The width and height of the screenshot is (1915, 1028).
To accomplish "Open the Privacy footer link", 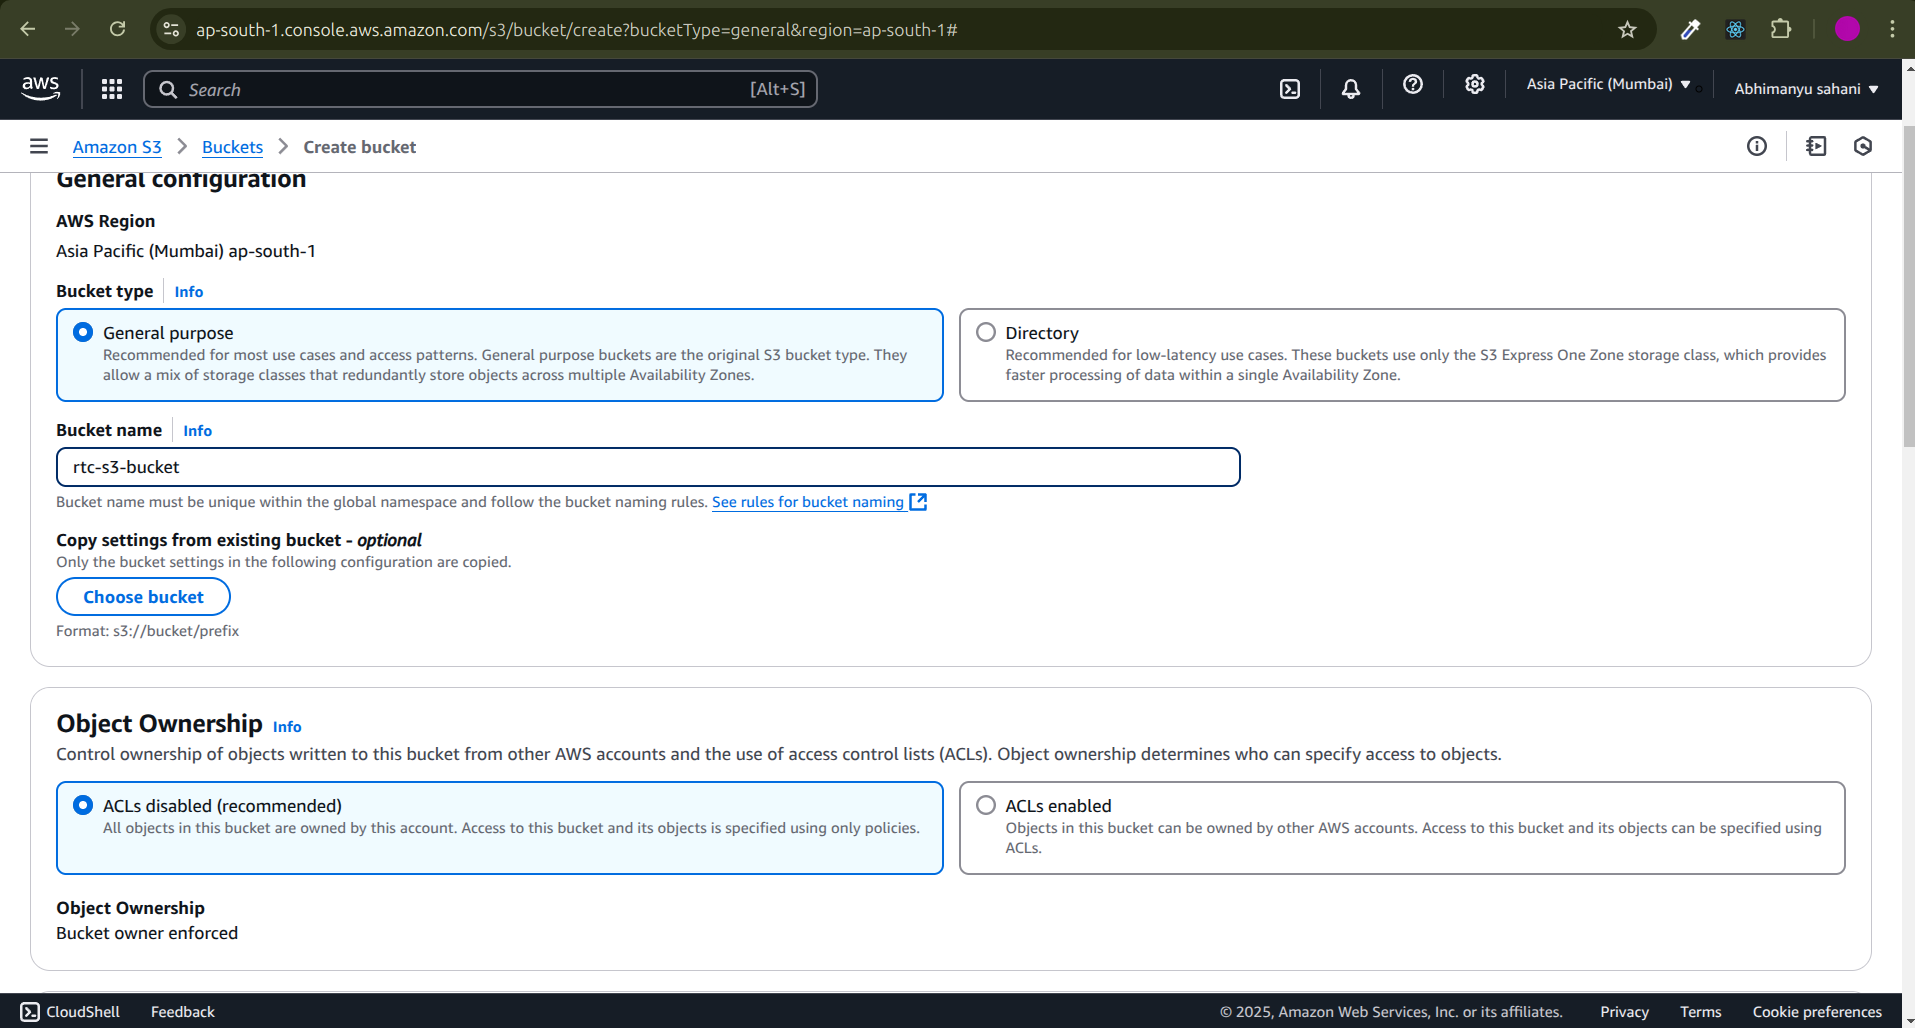I will pyautogui.click(x=1624, y=1011).
